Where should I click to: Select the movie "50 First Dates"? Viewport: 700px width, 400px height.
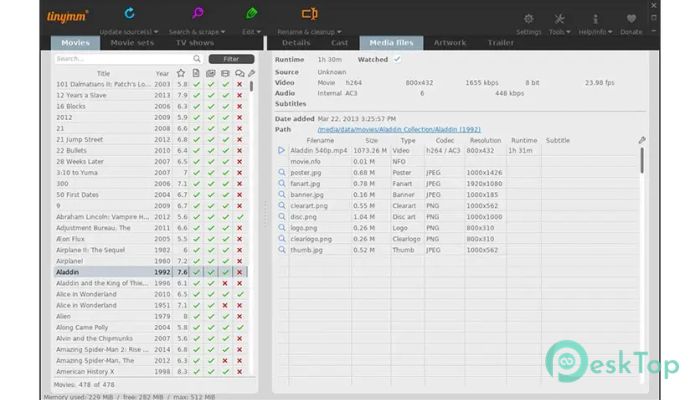coord(150,195)
